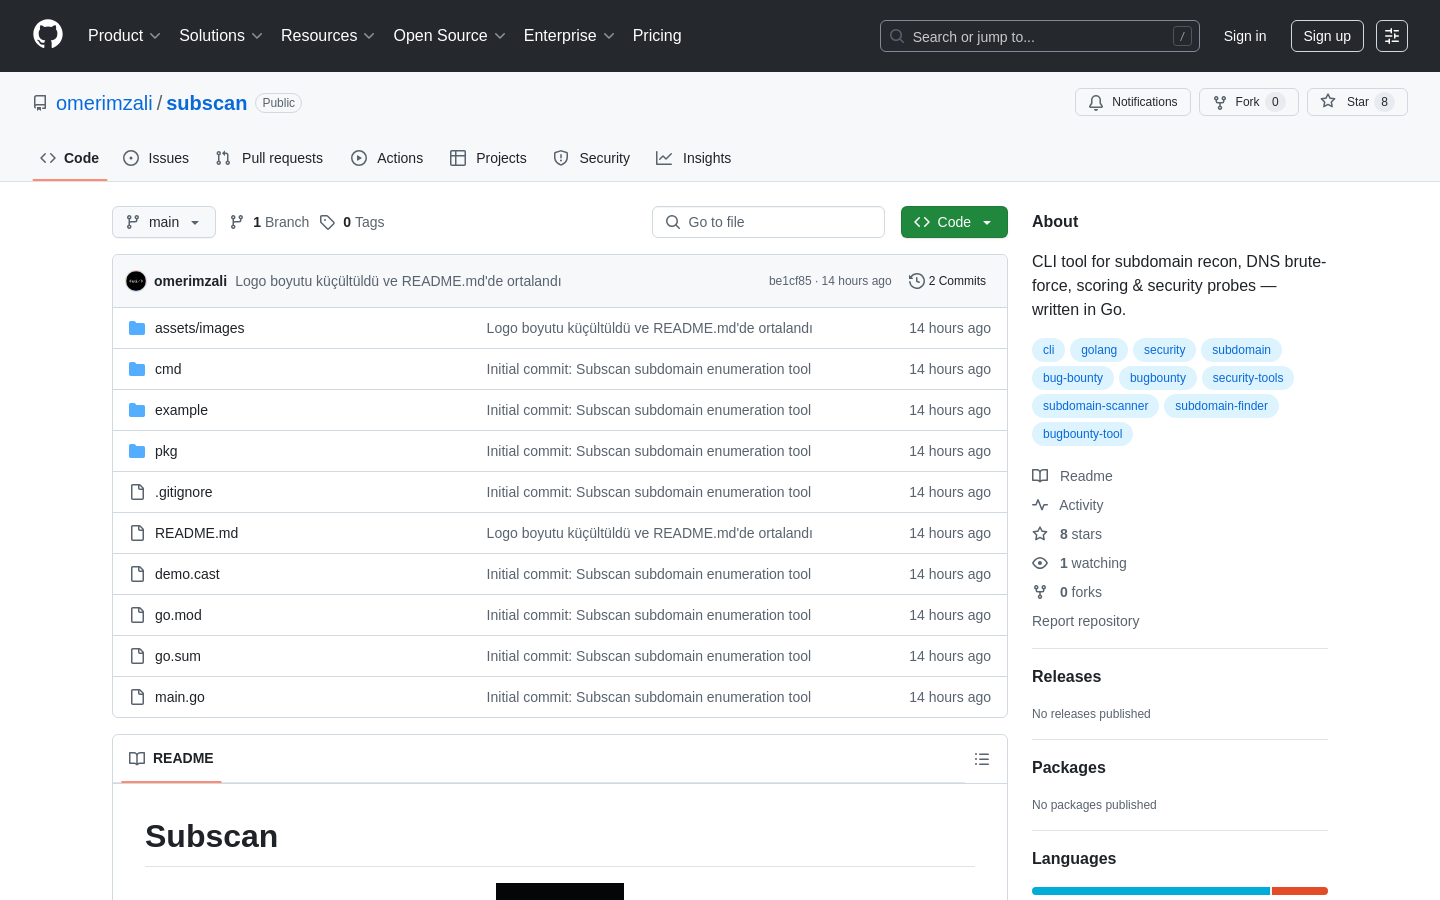Click the demo.cast file icon
Viewport: 1440px width, 900px height.
(137, 574)
